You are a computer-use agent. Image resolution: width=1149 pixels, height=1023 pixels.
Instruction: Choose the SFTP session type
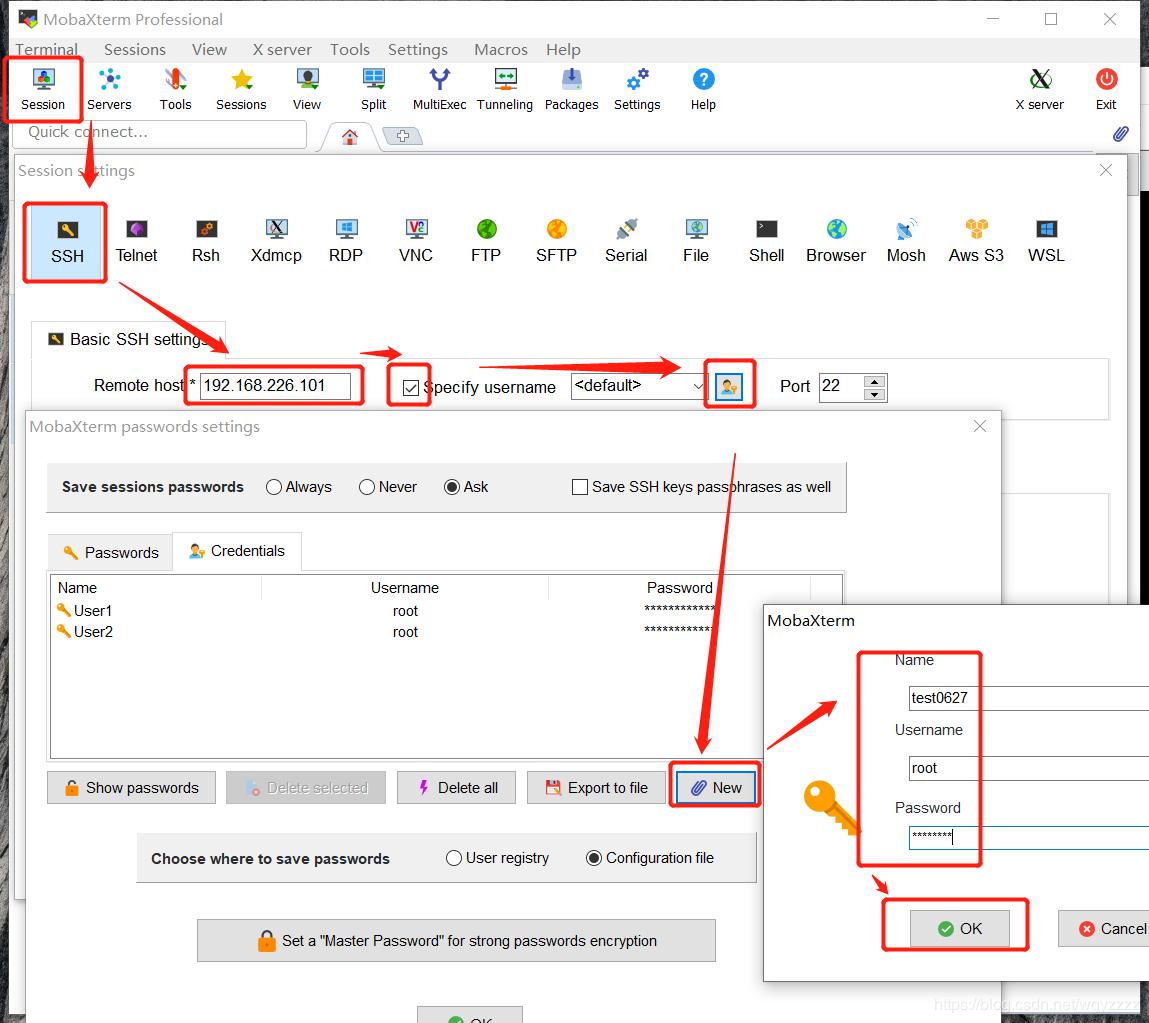coord(556,240)
